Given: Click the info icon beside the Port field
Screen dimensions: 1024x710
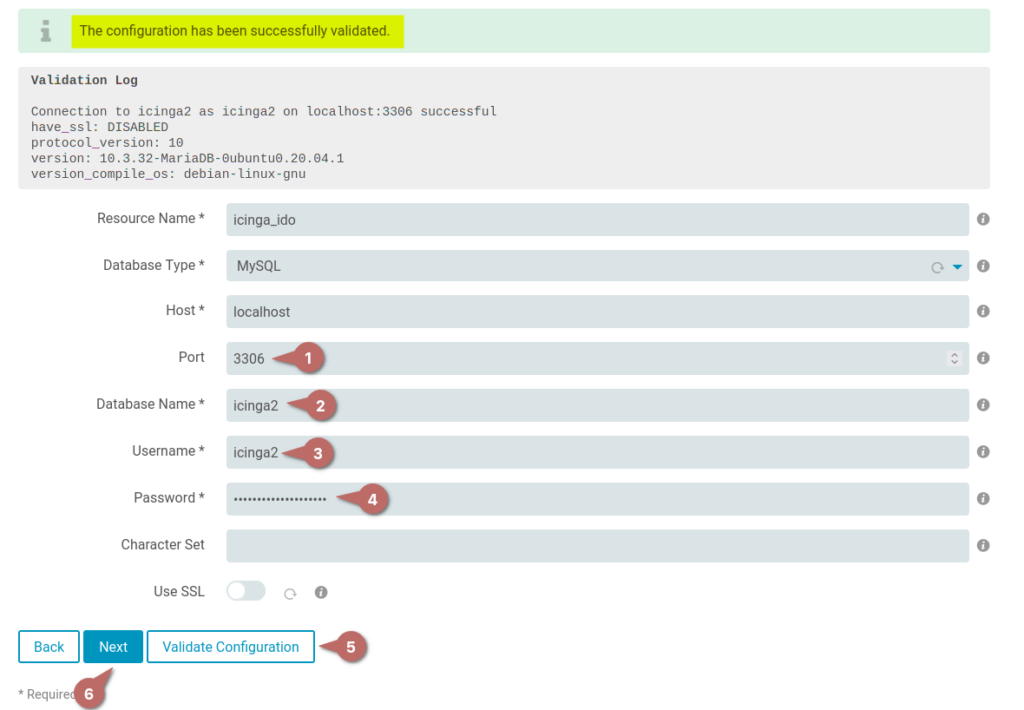Looking at the screenshot, I should (981, 358).
